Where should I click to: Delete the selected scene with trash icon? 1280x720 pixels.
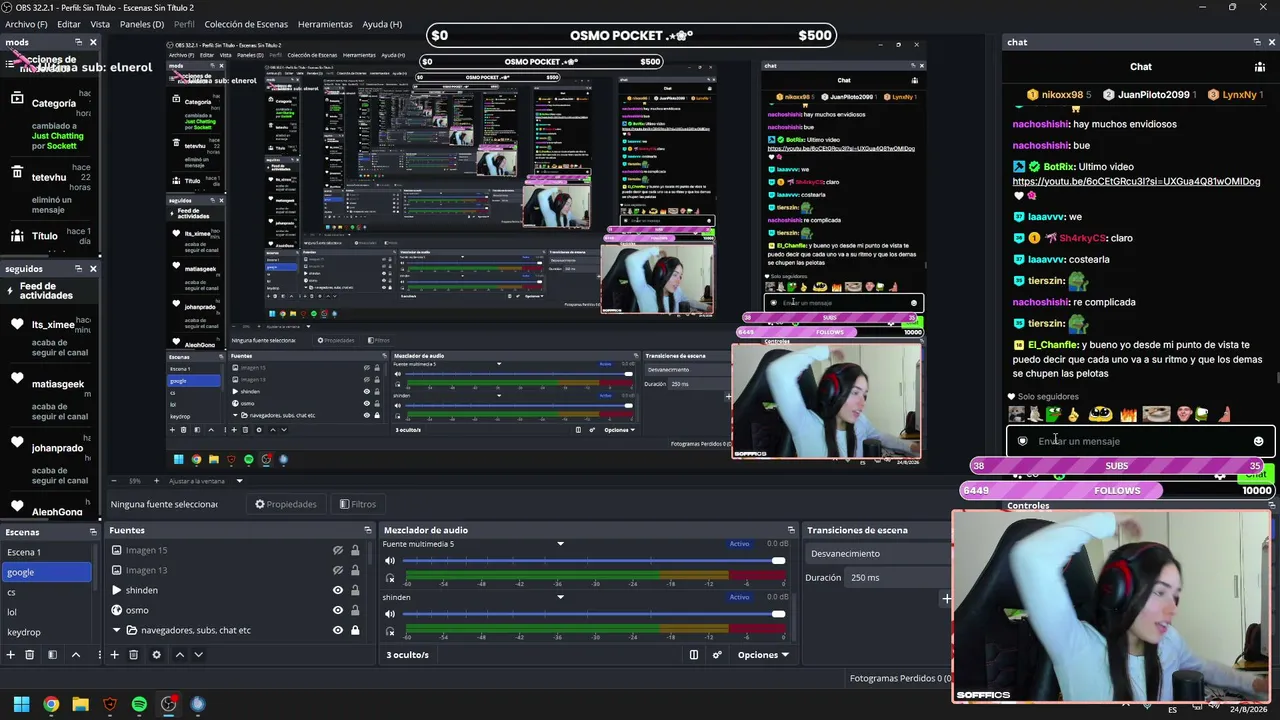coord(30,655)
